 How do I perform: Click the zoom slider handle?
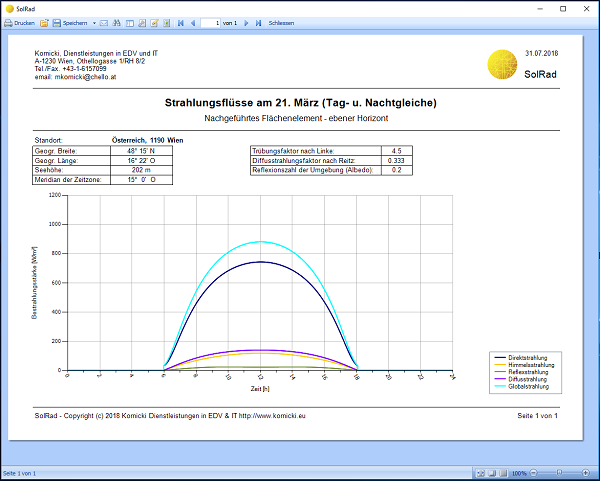pos(560,473)
